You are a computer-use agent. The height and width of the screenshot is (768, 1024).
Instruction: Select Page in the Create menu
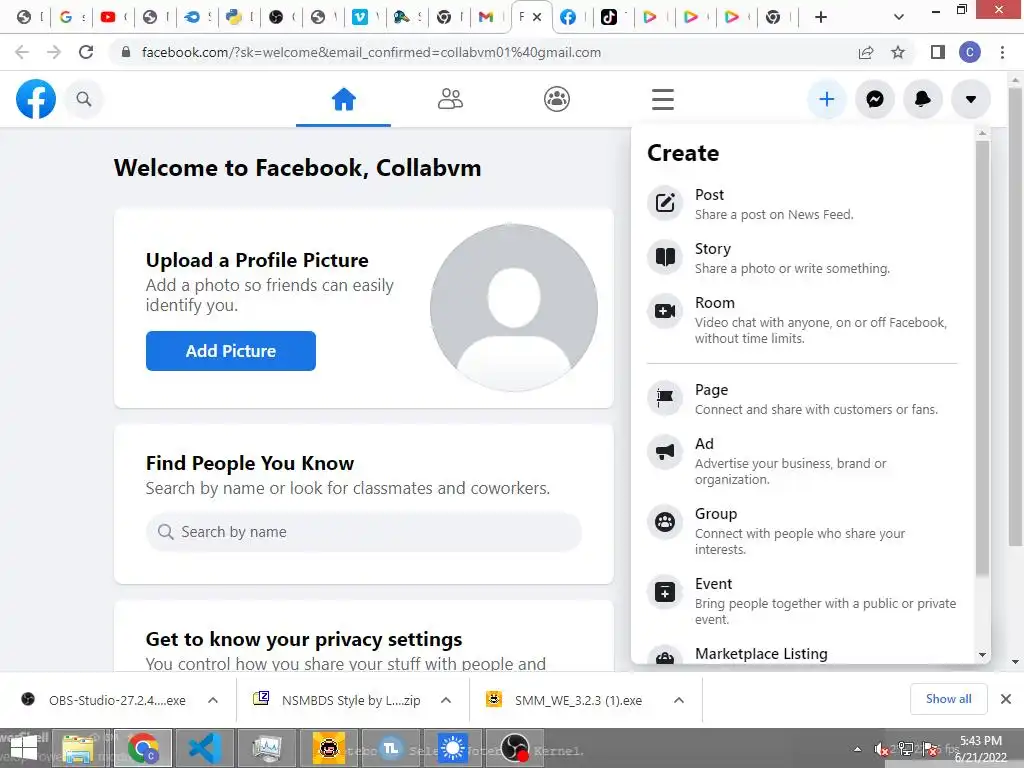tap(802, 399)
